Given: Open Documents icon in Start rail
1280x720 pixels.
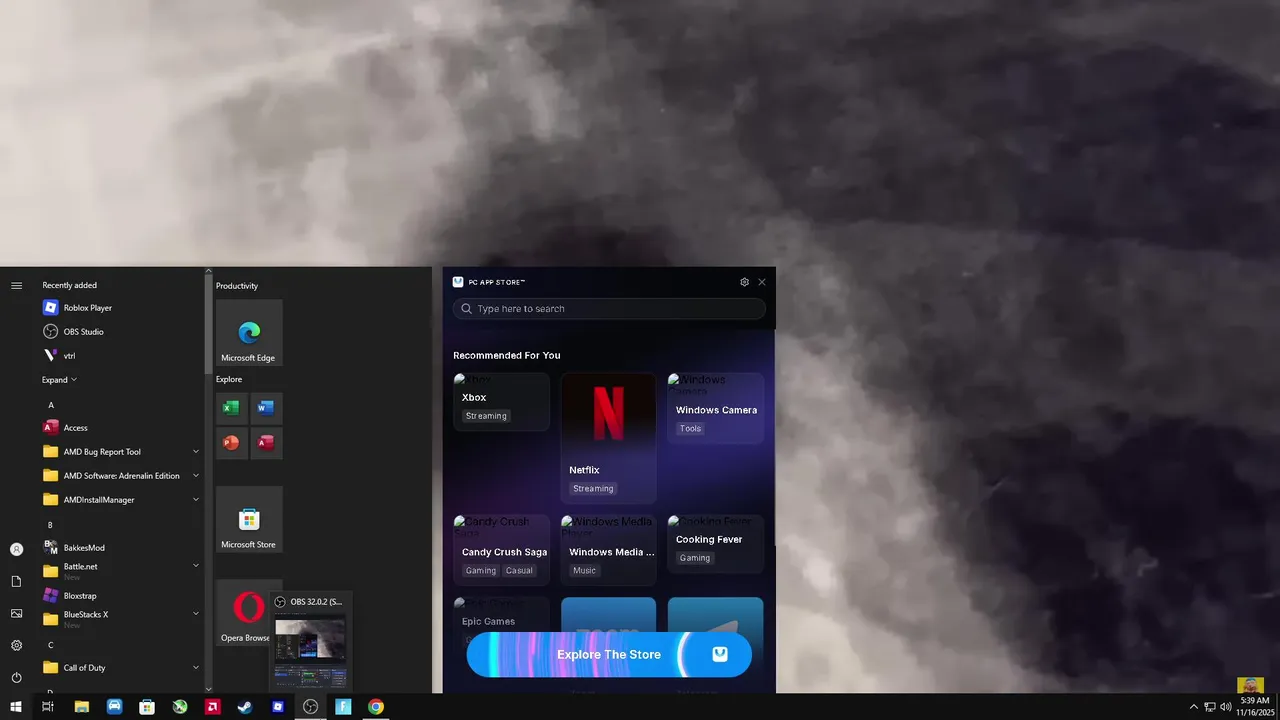Looking at the screenshot, I should [16, 581].
